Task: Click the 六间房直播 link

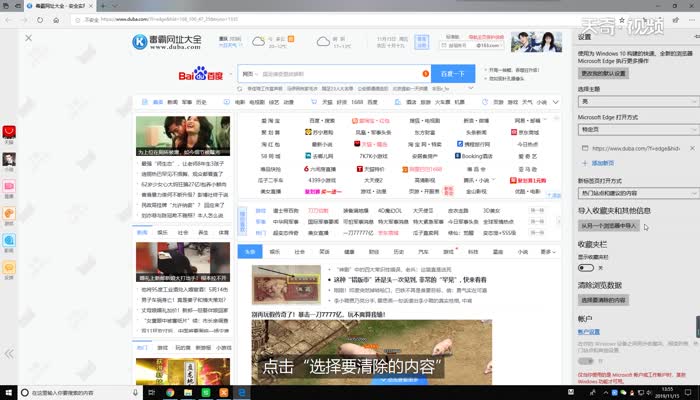Action: point(320,169)
